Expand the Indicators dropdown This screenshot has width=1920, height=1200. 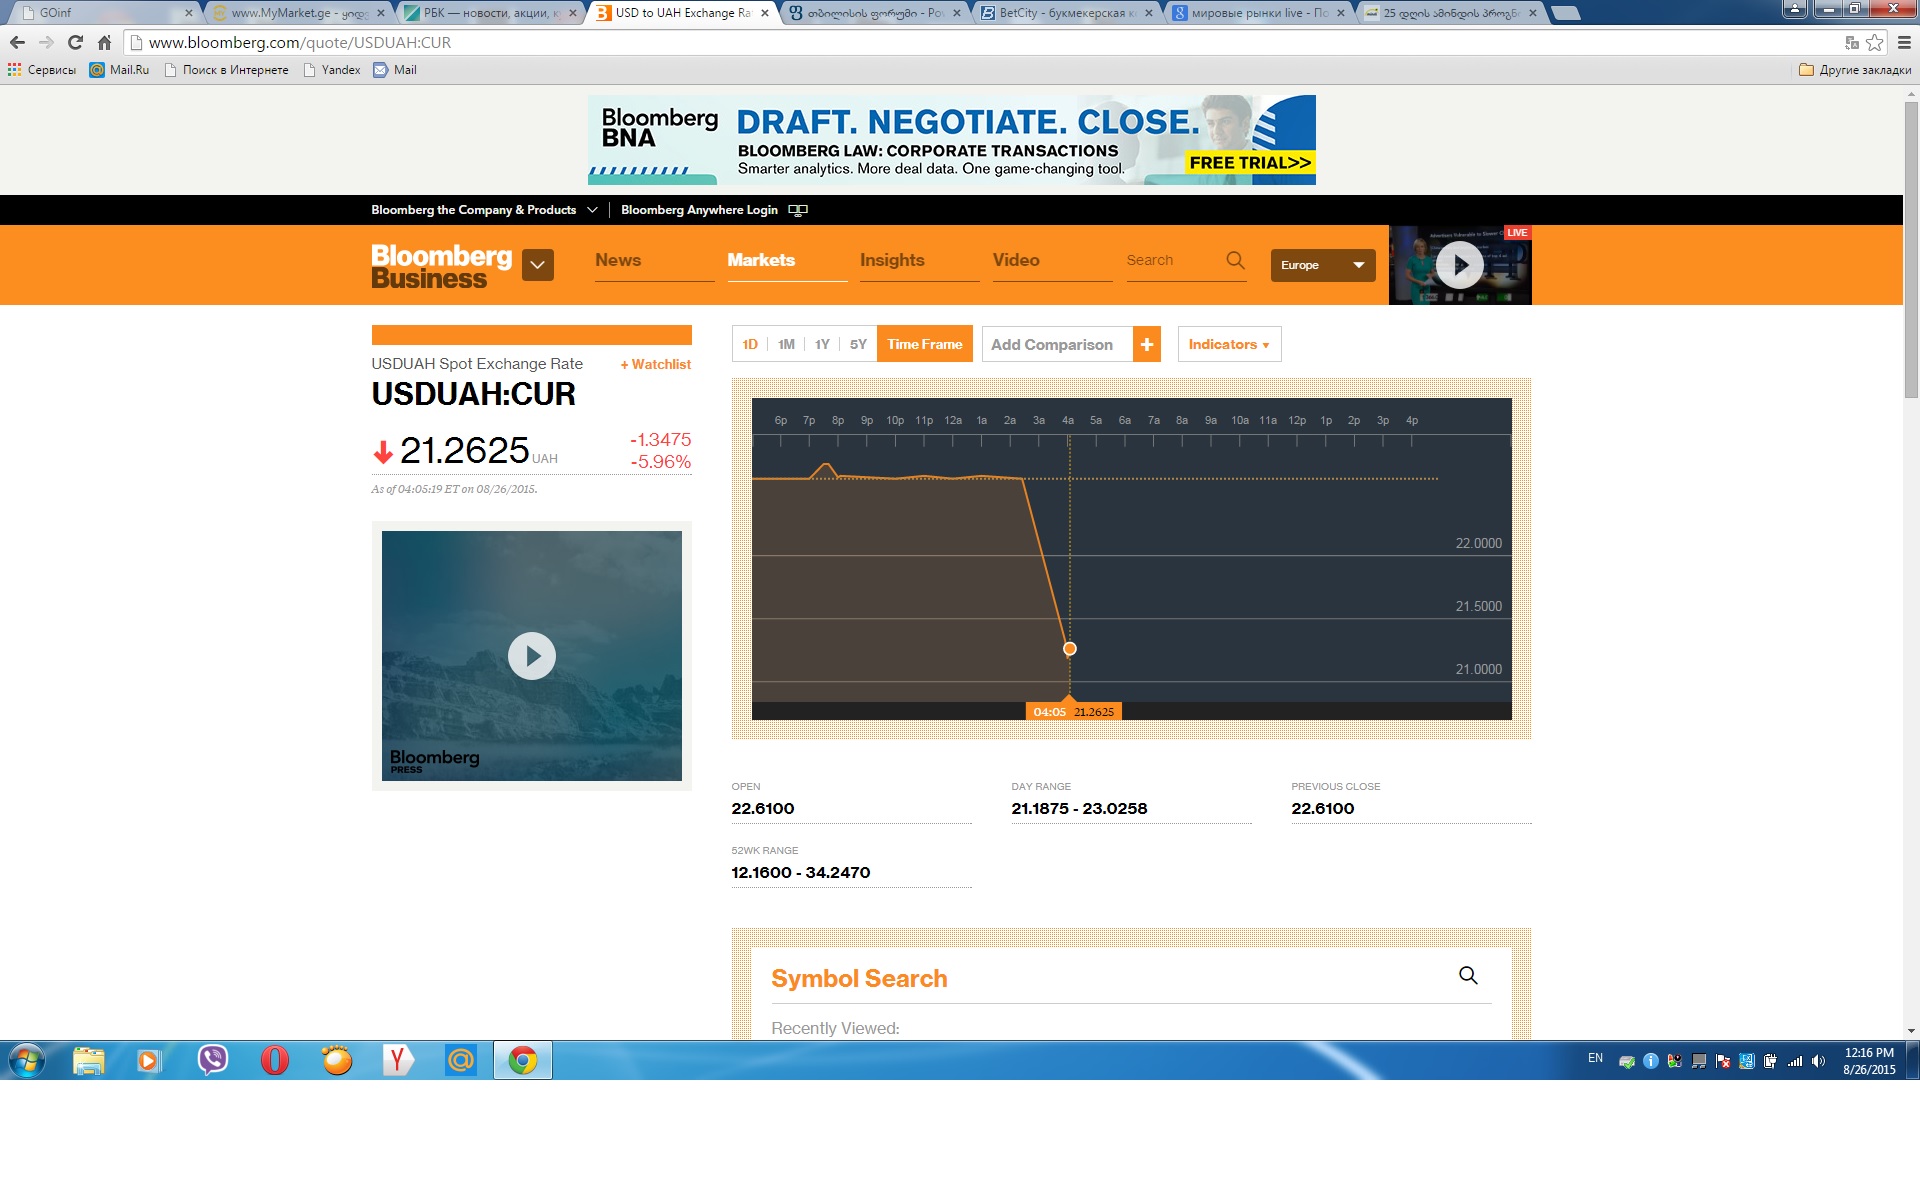(x=1228, y=344)
